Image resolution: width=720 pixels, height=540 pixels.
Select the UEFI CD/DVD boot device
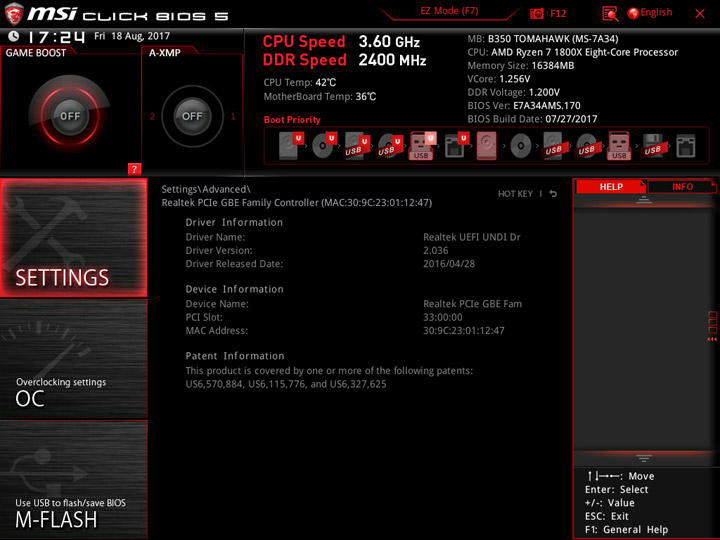(x=324, y=146)
